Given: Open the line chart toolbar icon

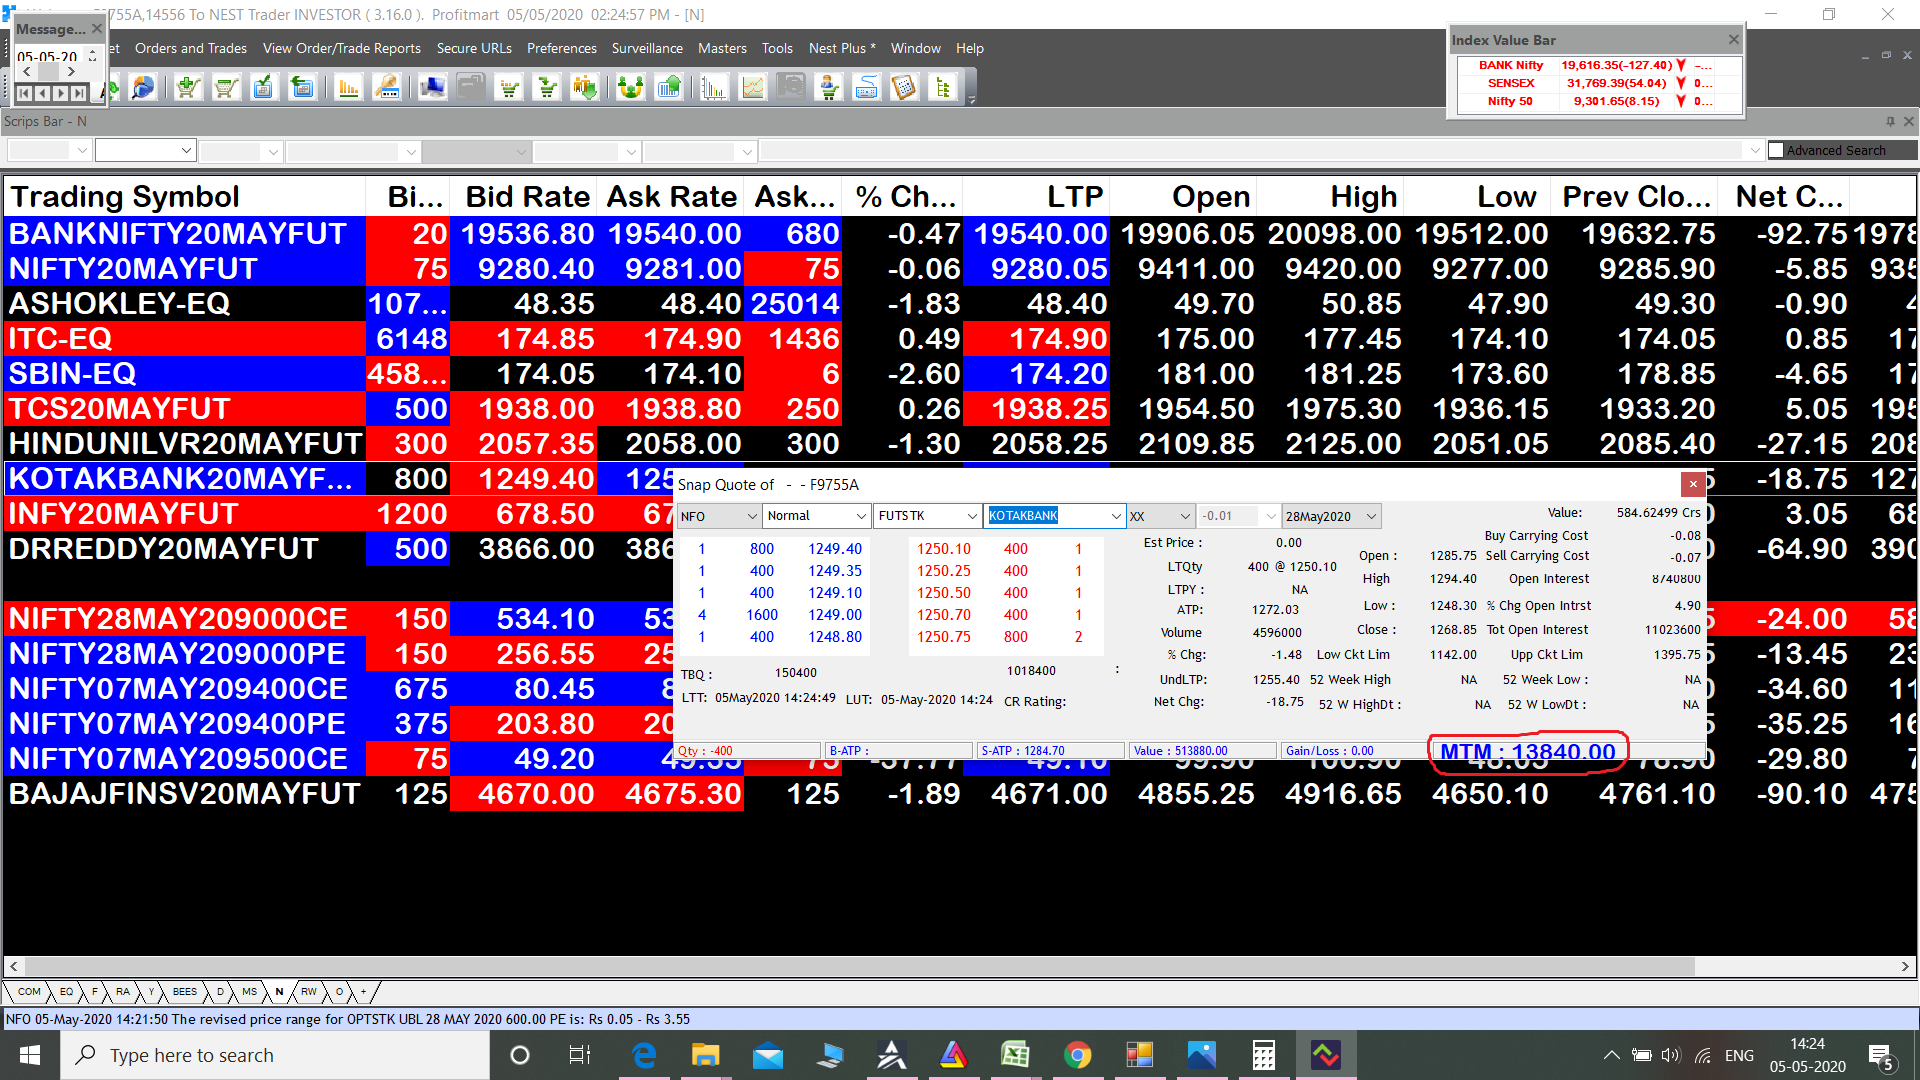Looking at the screenshot, I should coord(753,88).
